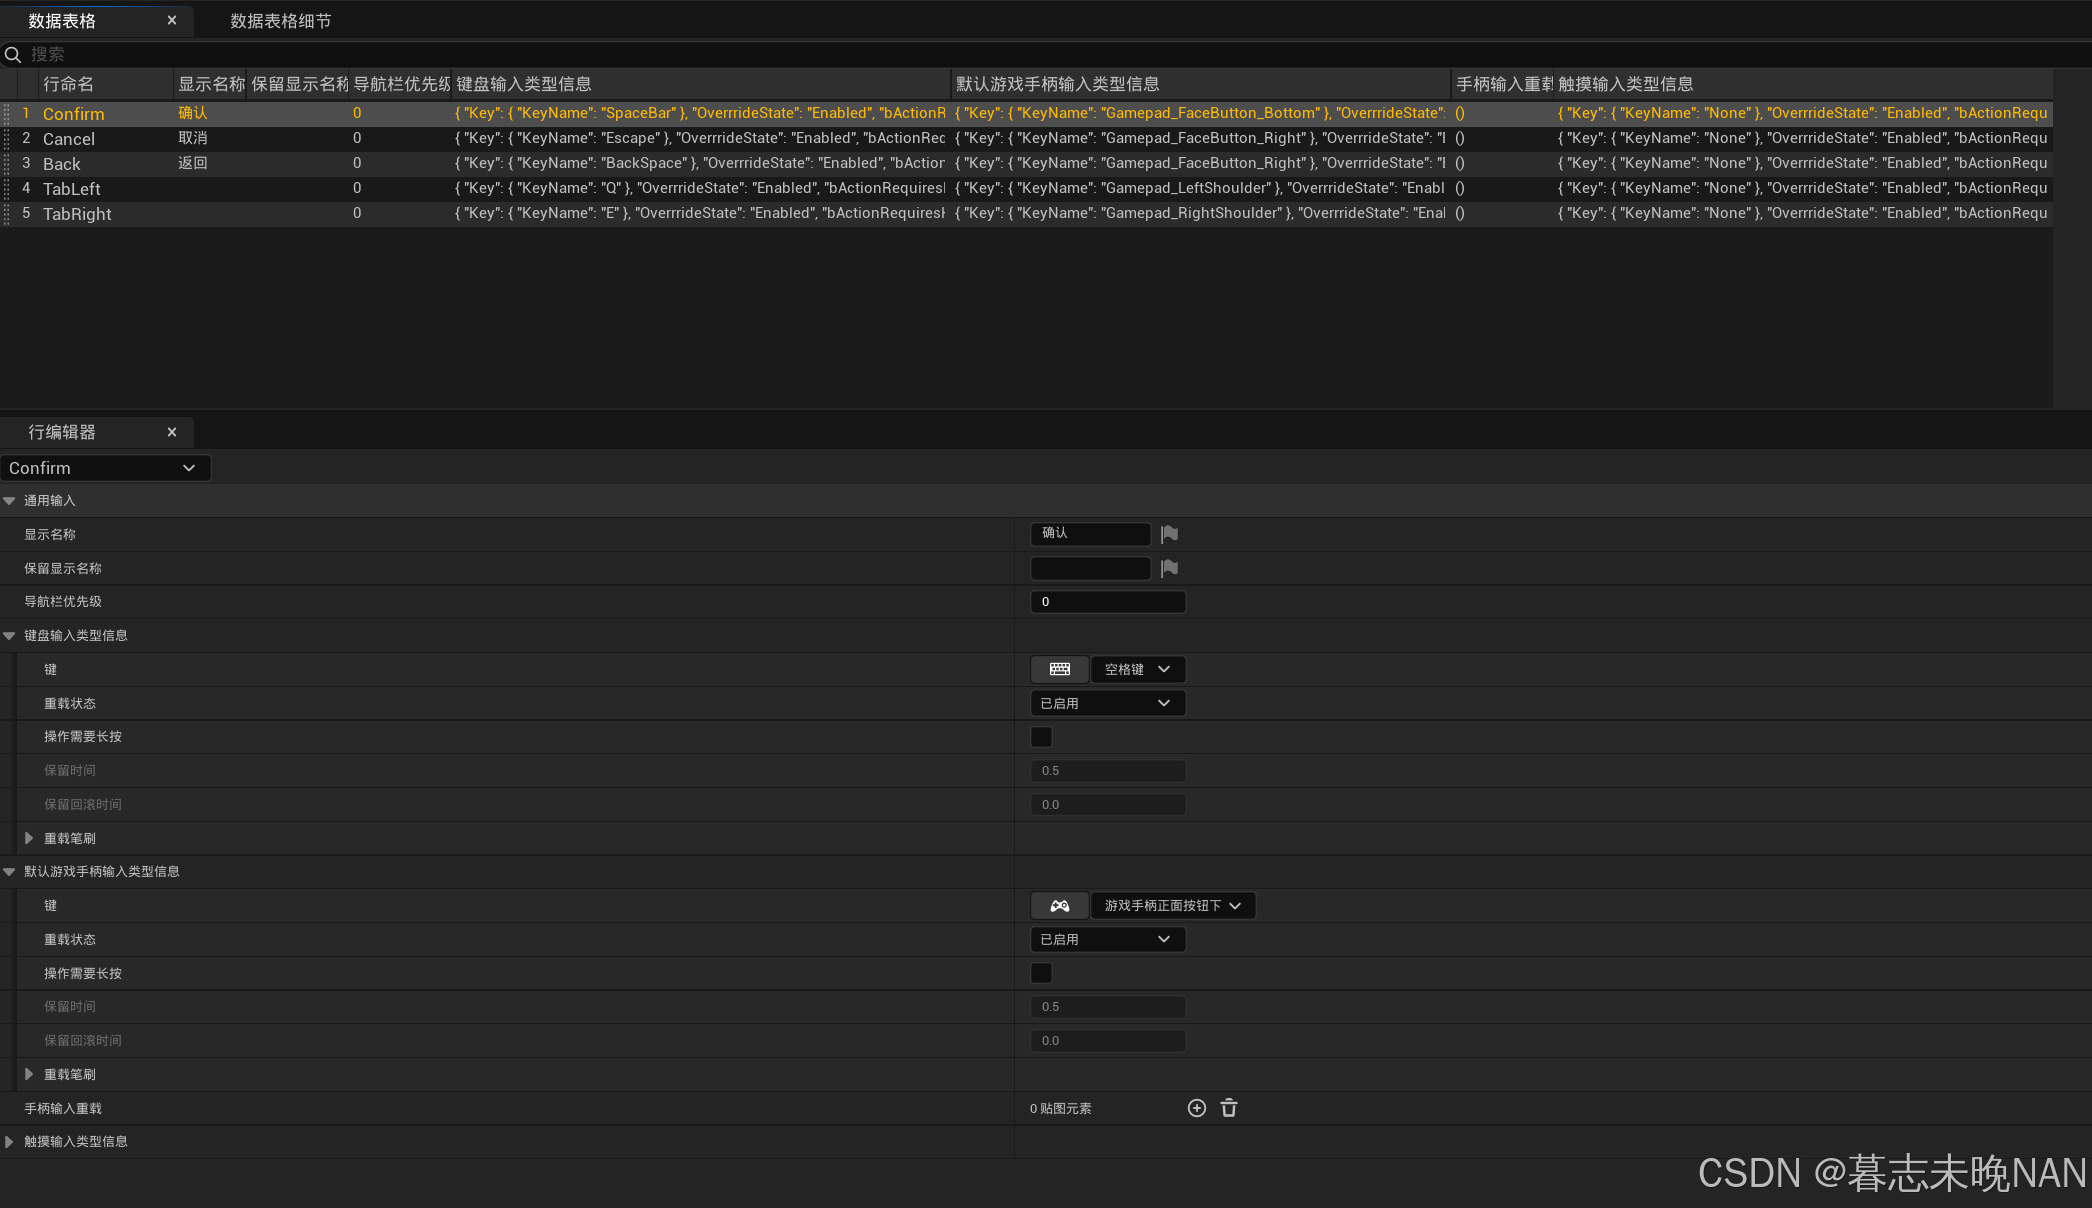Viewport: 2092px width, 1208px height.
Task: Click the search magnifier icon
Action: pos(13,54)
